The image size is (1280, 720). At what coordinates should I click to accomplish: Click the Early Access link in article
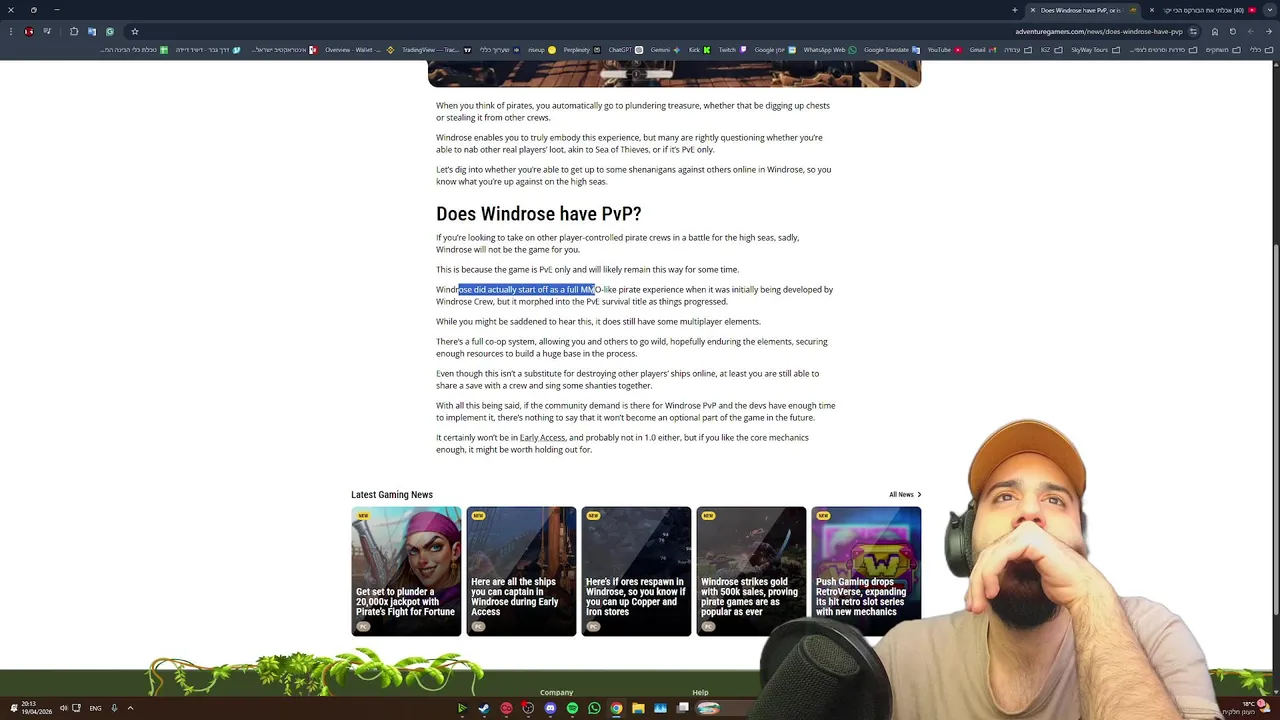(x=542, y=438)
